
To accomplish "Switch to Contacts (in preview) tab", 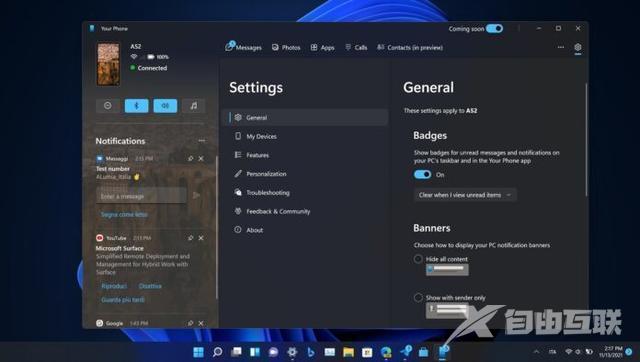I will pyautogui.click(x=410, y=47).
